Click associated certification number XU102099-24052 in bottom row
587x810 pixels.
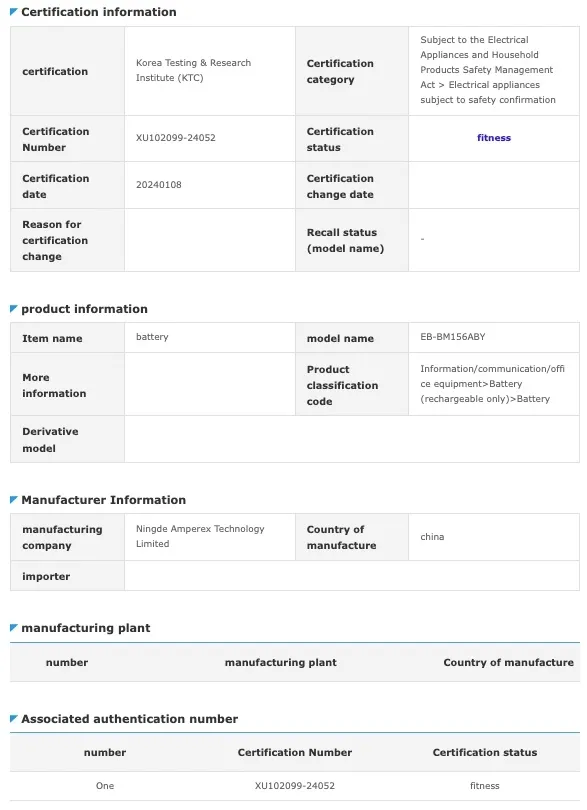coord(295,786)
